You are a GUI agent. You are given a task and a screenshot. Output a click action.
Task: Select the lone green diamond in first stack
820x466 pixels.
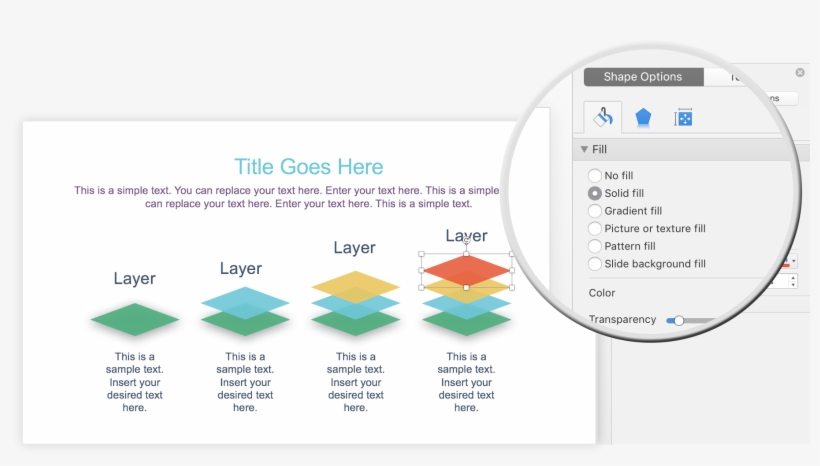click(x=135, y=319)
